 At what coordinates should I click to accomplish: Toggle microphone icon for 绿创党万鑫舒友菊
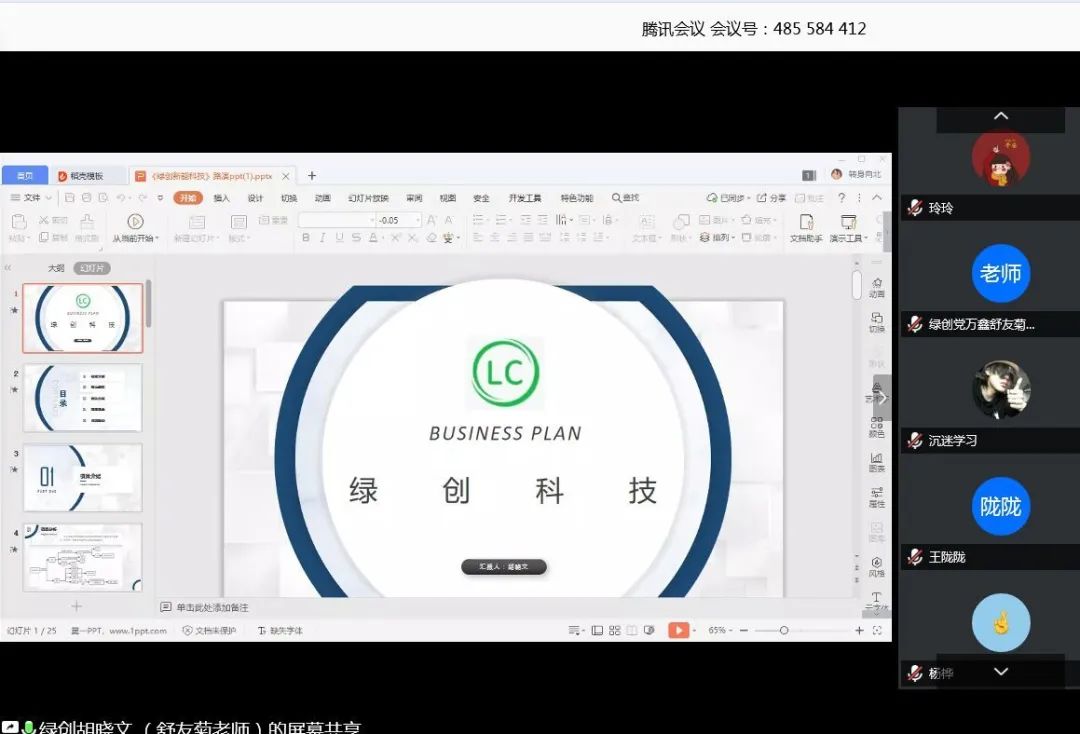point(915,324)
